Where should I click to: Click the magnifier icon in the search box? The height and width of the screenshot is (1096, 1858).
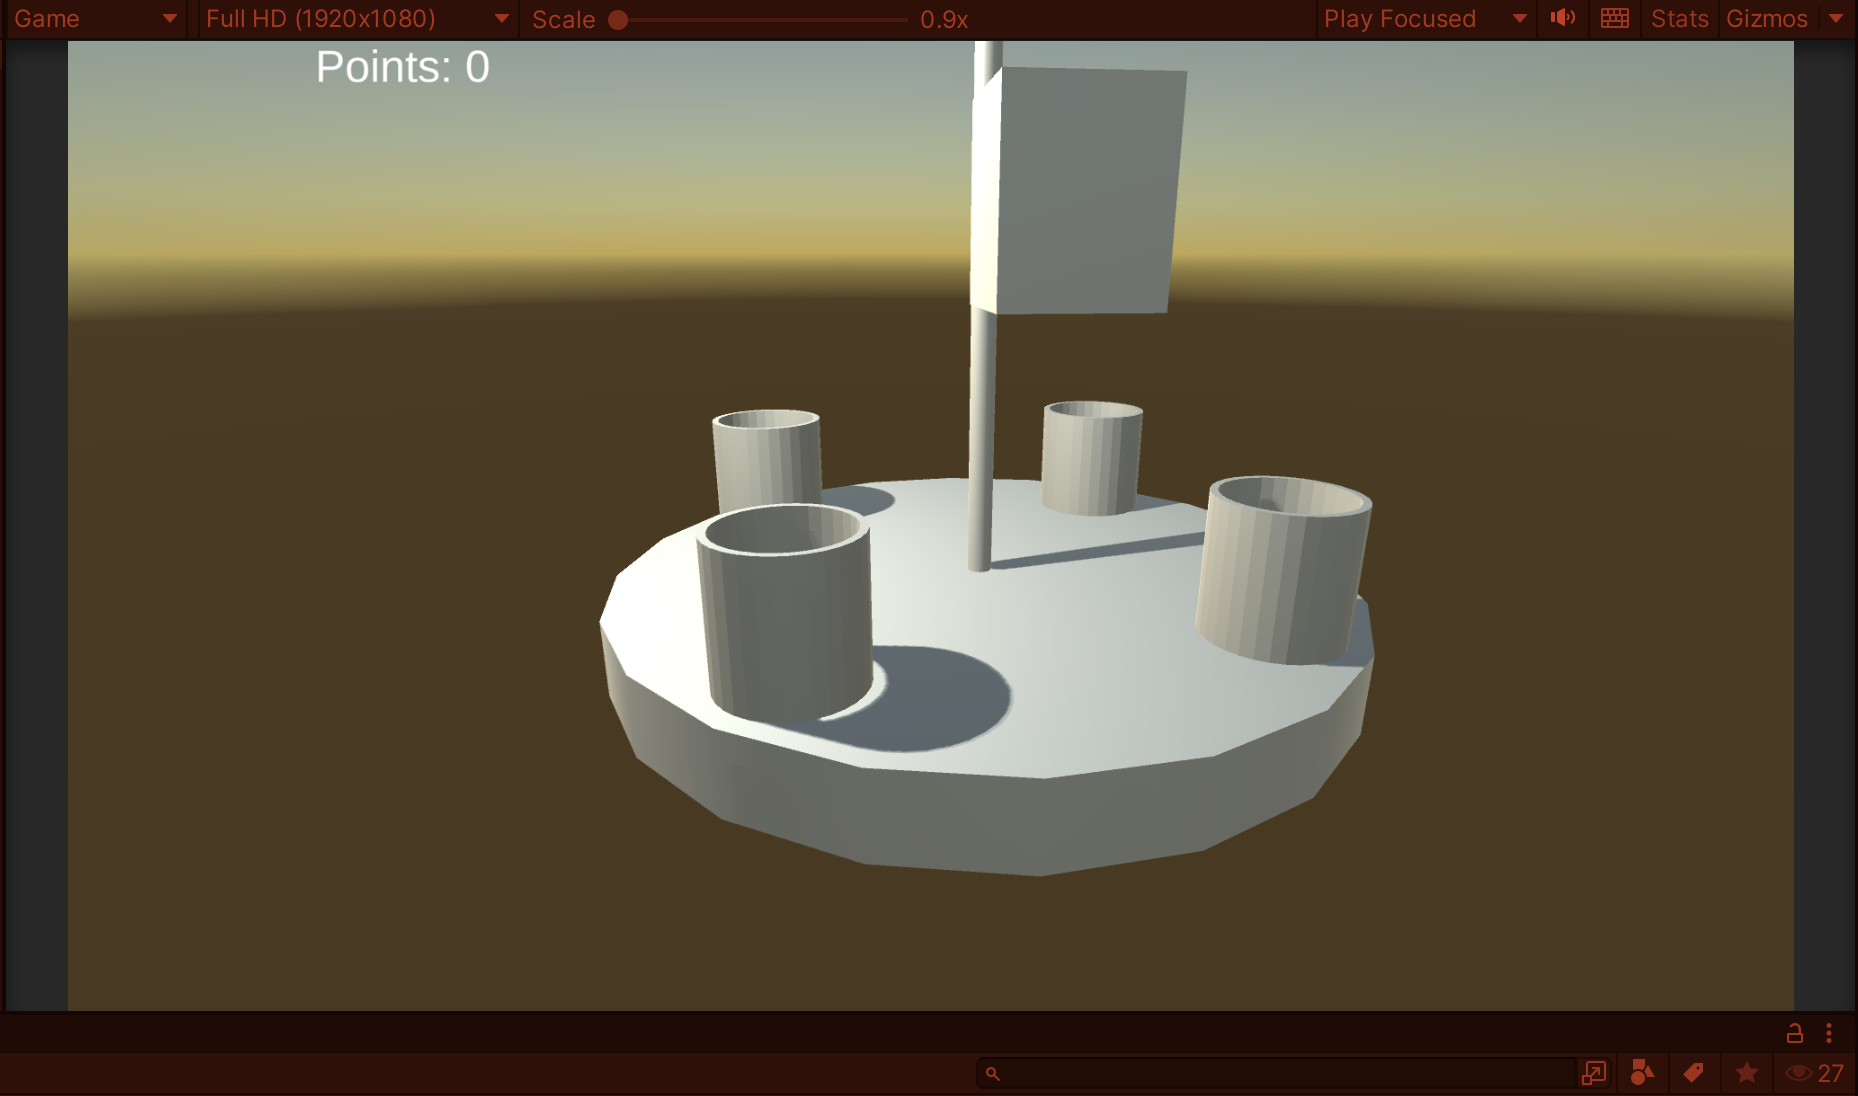992,1073
